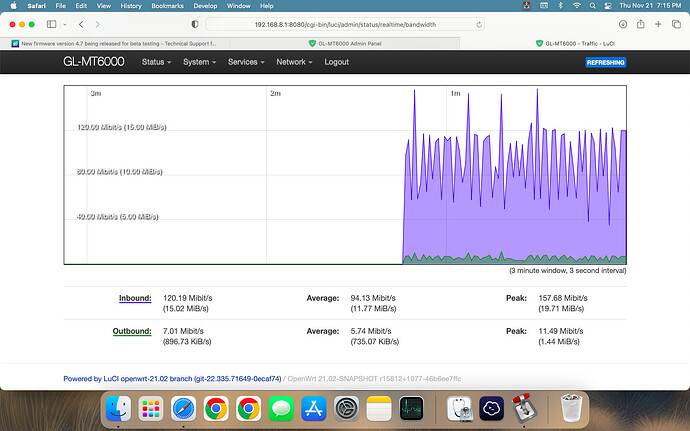This screenshot has width=690, height=431.
Task: Click the Powered by LuCI openwrt-21.02 link
Action: pos(172,352)
